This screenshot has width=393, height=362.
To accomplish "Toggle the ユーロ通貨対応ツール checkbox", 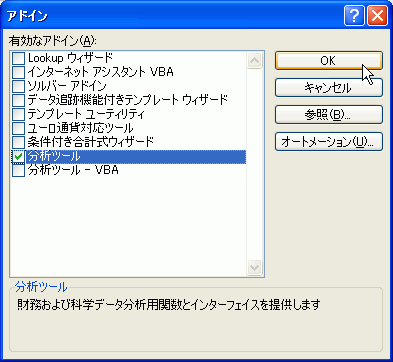I will (x=19, y=128).
